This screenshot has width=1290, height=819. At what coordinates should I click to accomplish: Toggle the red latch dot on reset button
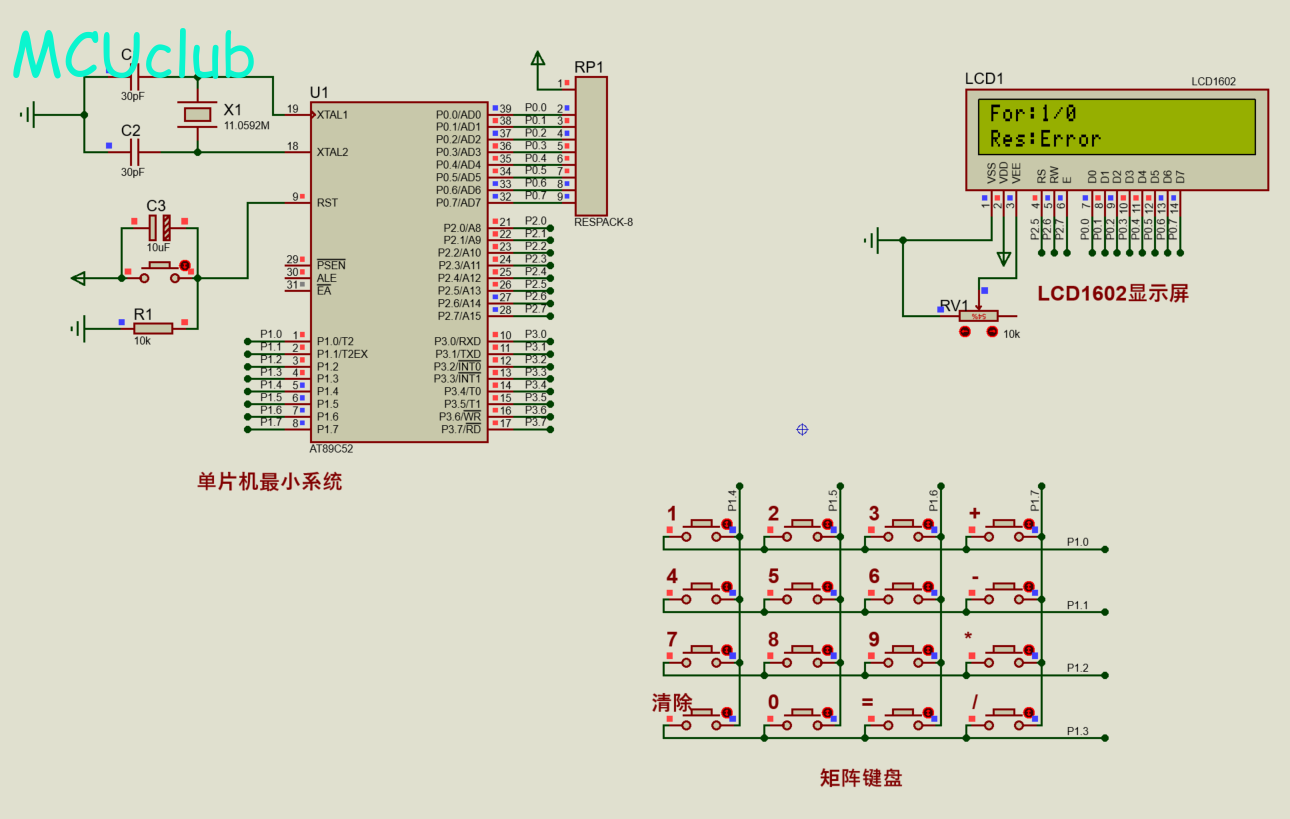point(185,265)
